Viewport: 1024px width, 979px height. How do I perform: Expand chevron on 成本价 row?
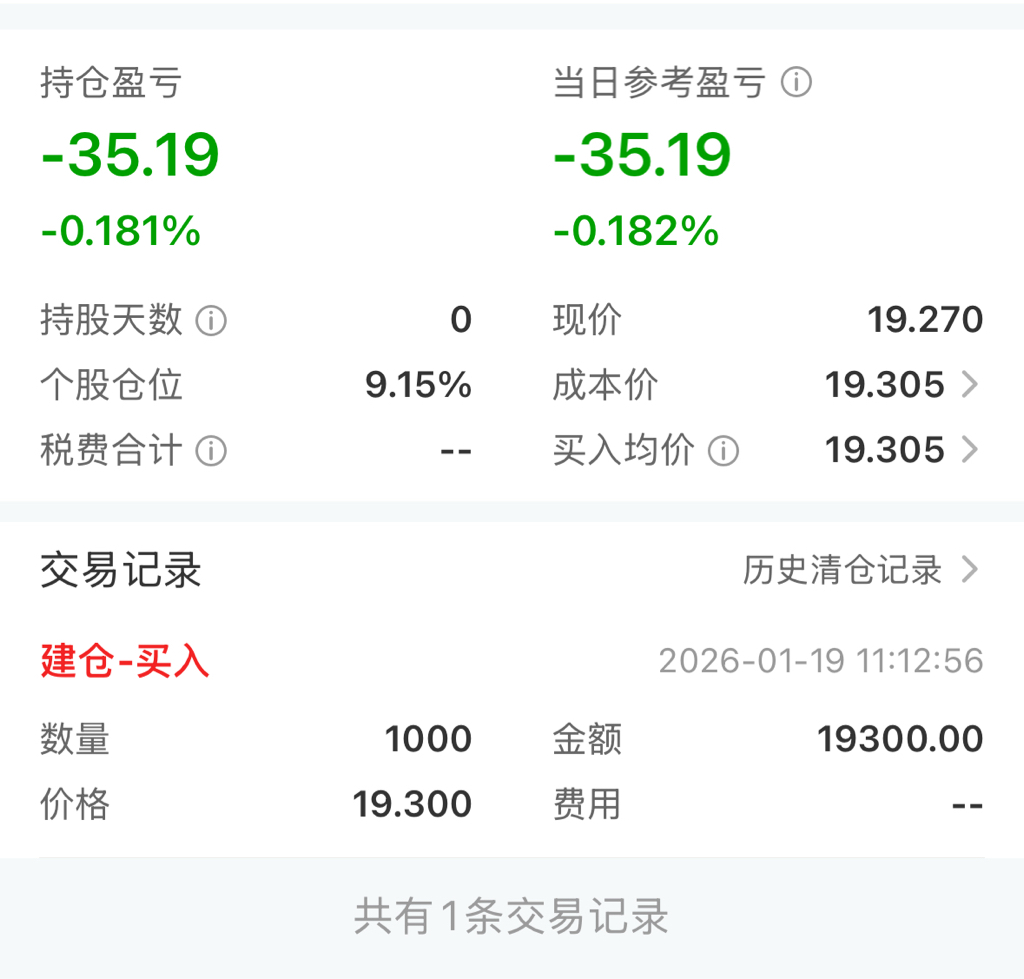(969, 385)
